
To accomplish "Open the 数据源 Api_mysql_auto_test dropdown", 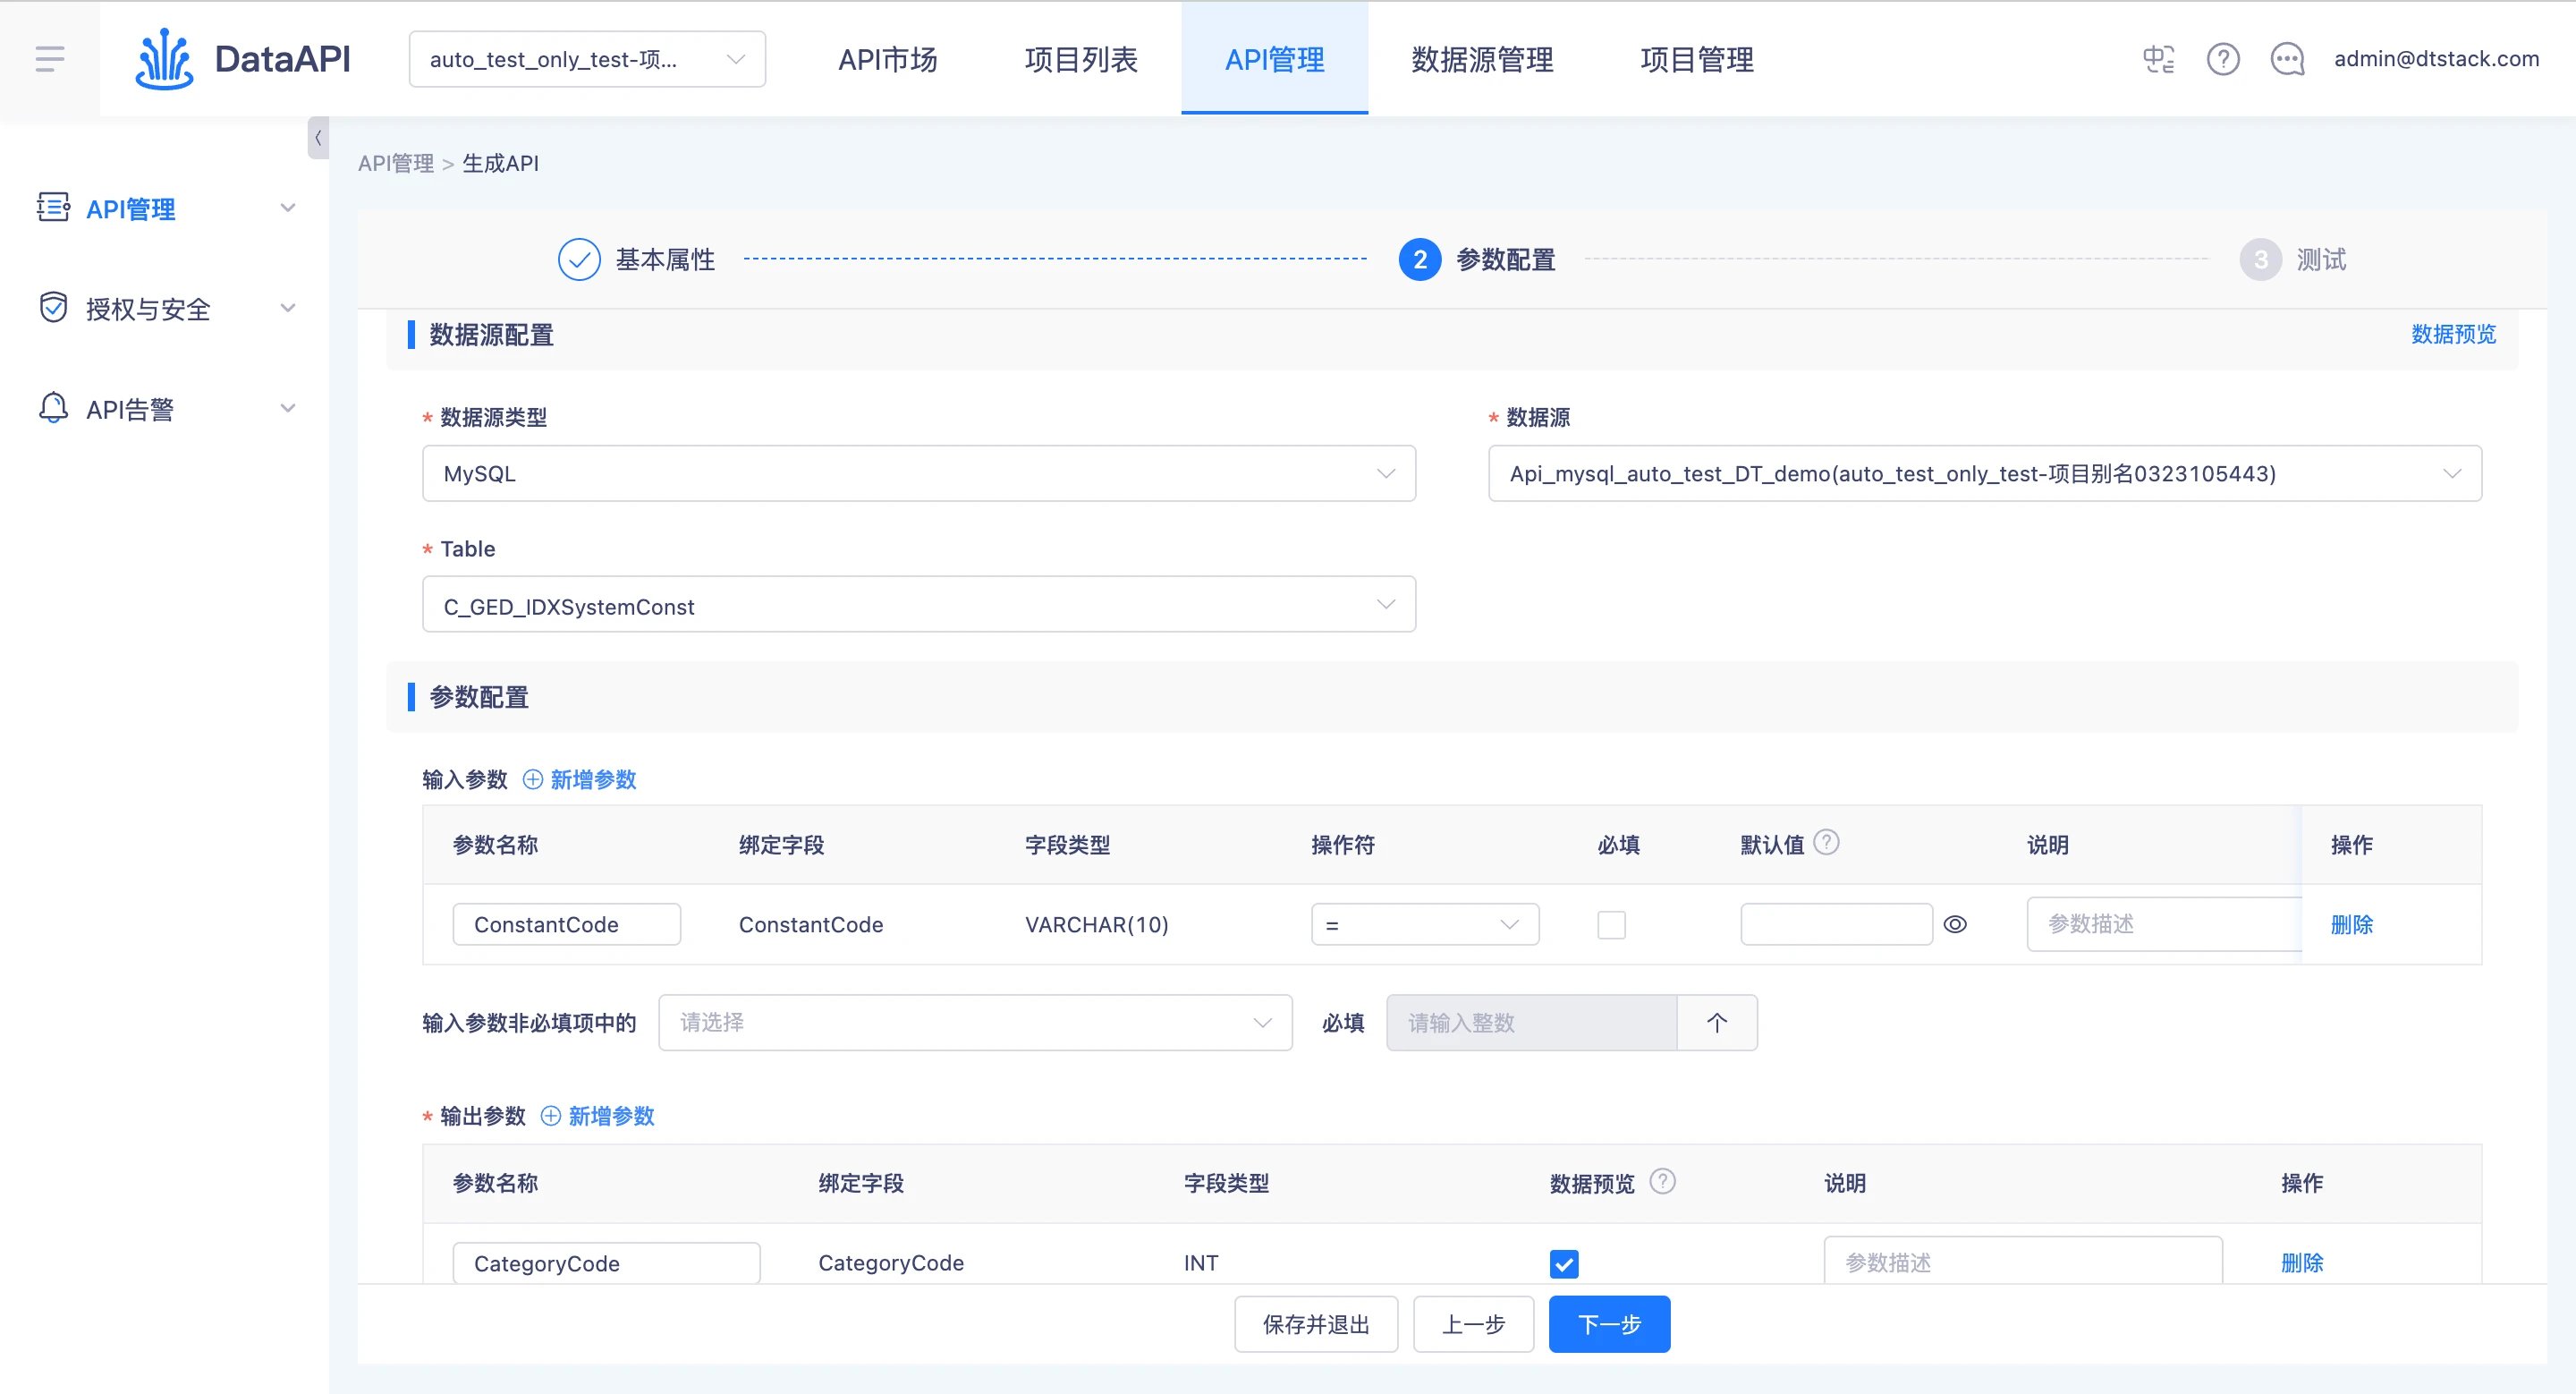I will 1985,473.
